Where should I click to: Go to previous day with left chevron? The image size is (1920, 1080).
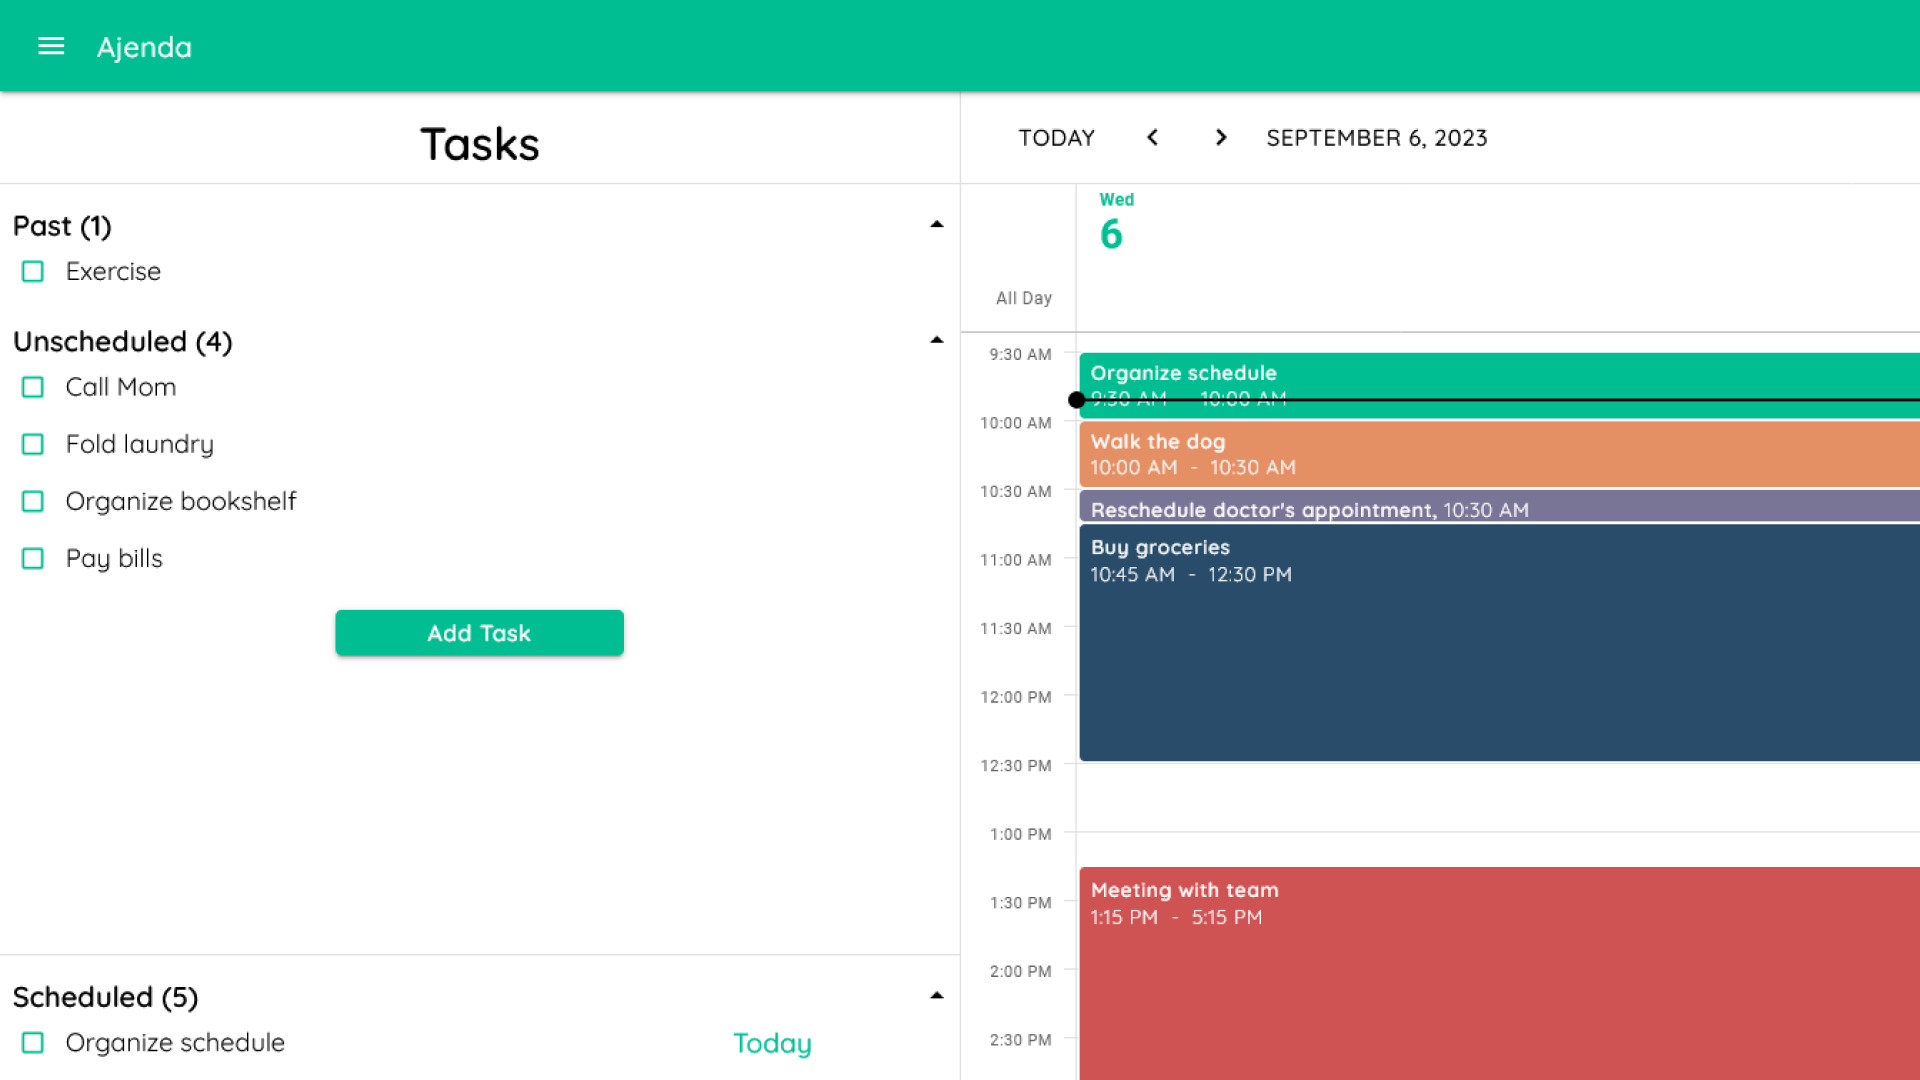[1152, 138]
